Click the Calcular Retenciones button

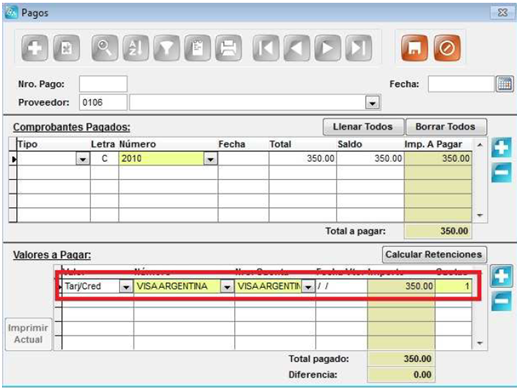[x=434, y=255]
